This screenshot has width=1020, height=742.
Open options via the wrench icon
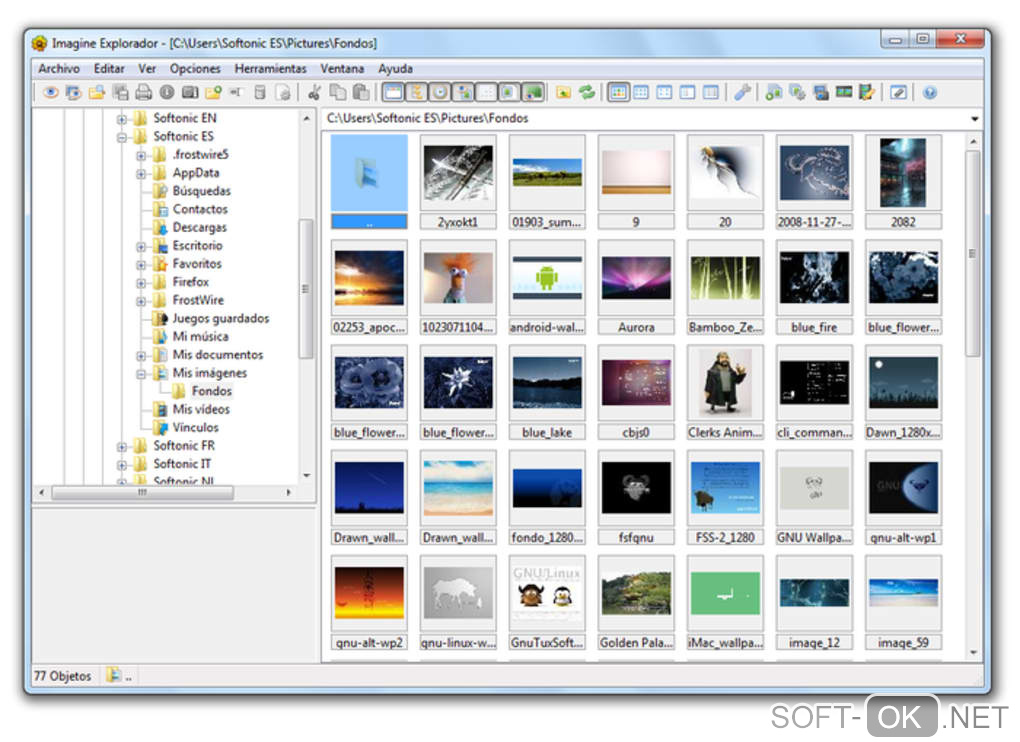point(741,93)
